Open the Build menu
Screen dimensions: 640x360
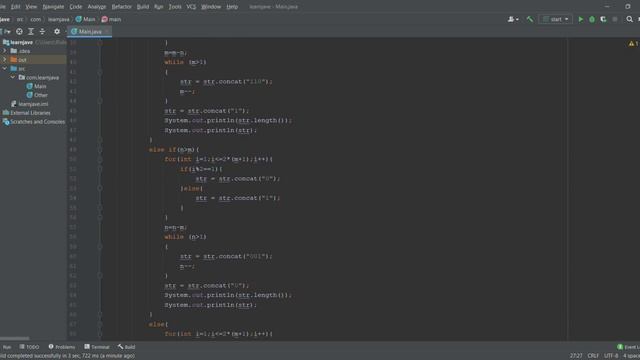143,7
